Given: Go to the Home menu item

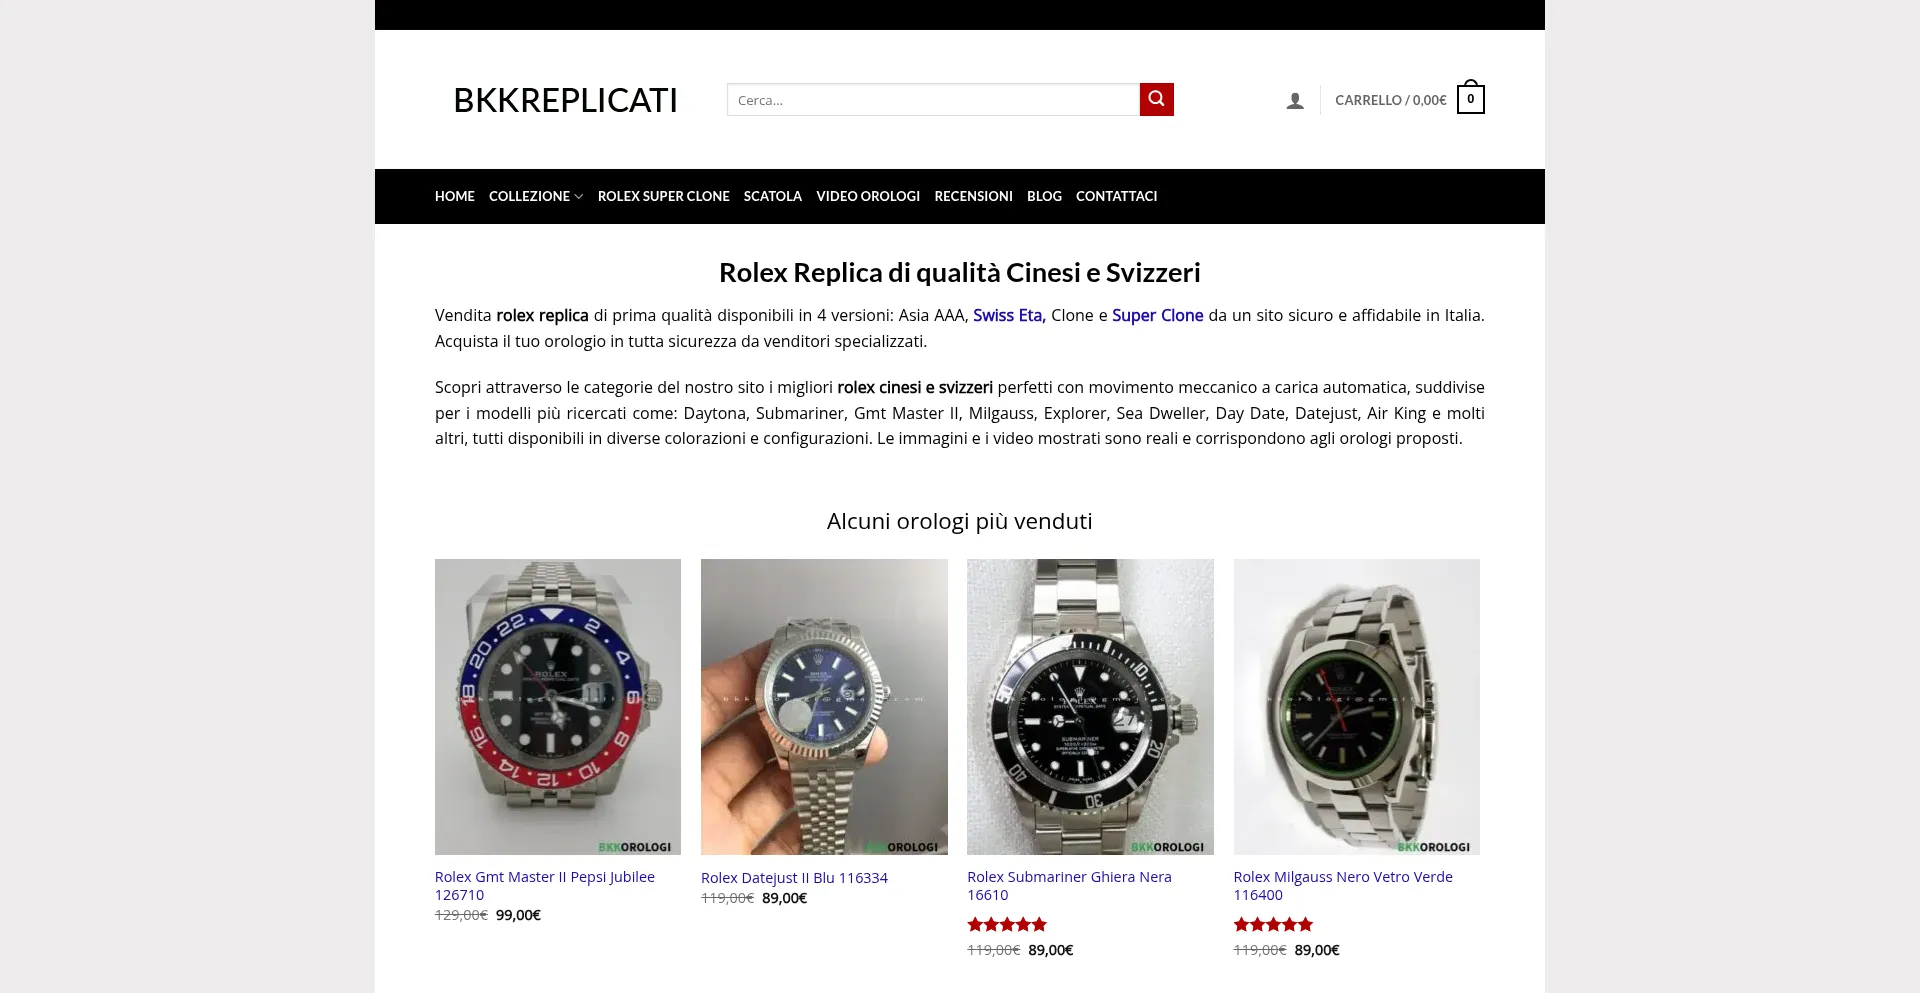Looking at the screenshot, I should point(455,196).
